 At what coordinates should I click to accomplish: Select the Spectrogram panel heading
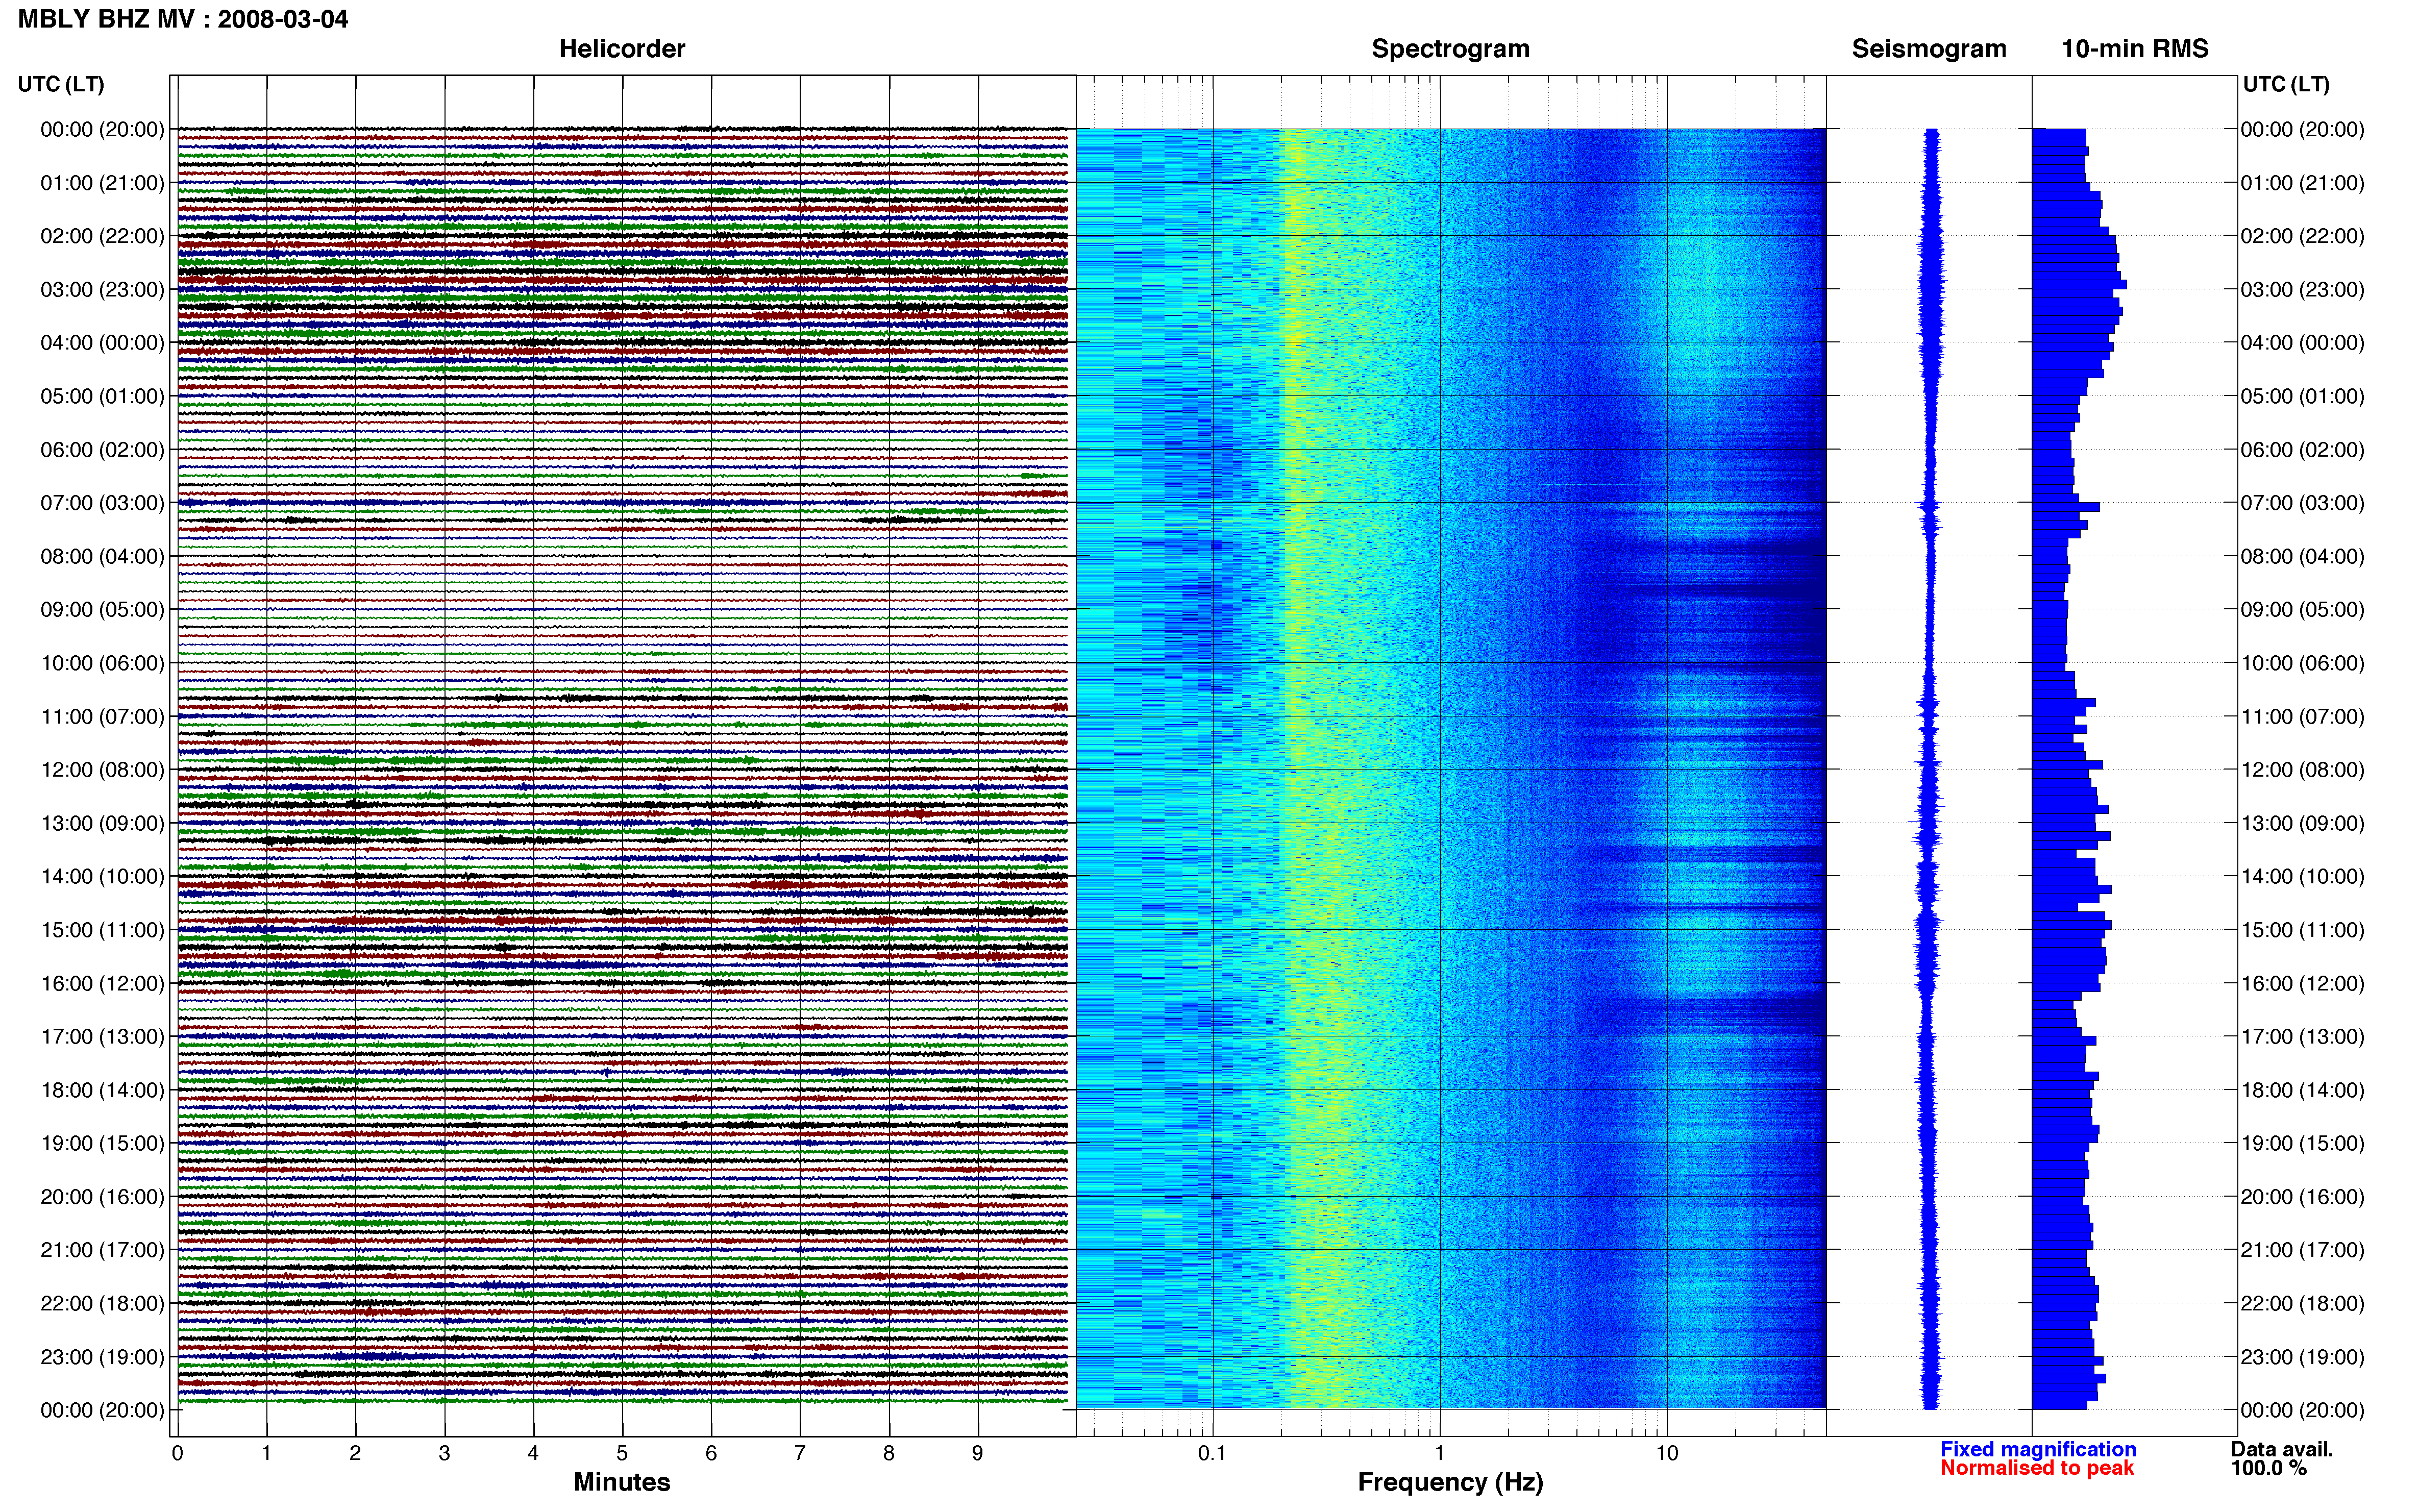point(1450,49)
